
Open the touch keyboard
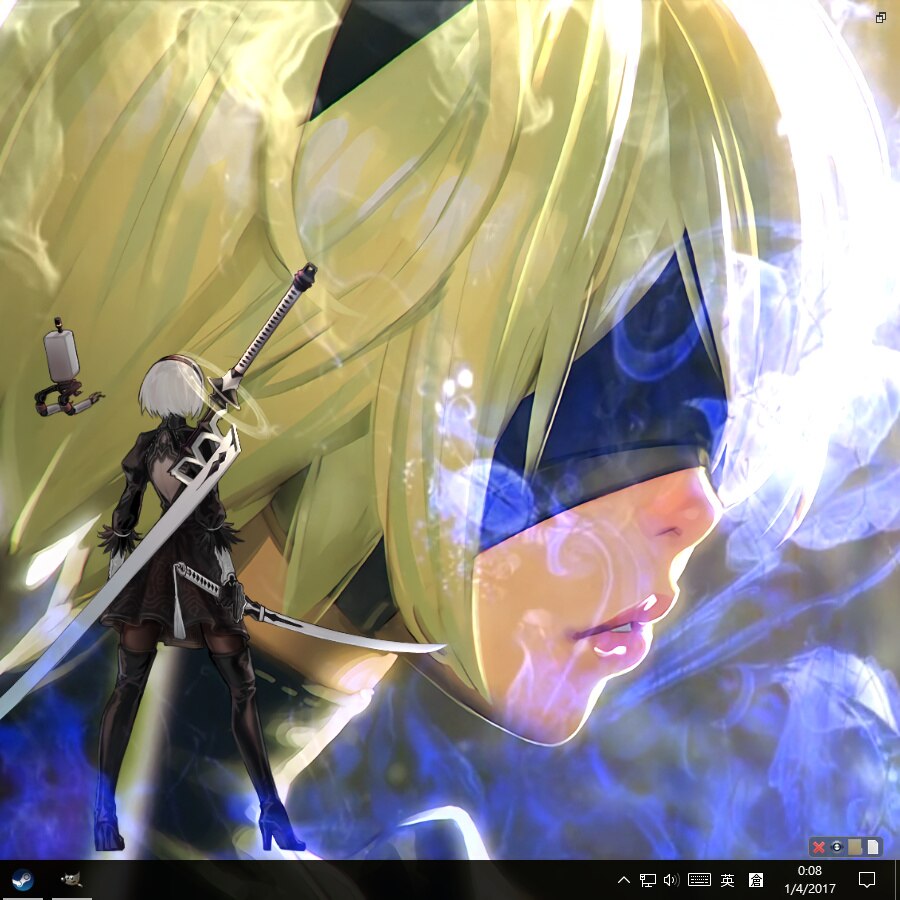(699, 880)
